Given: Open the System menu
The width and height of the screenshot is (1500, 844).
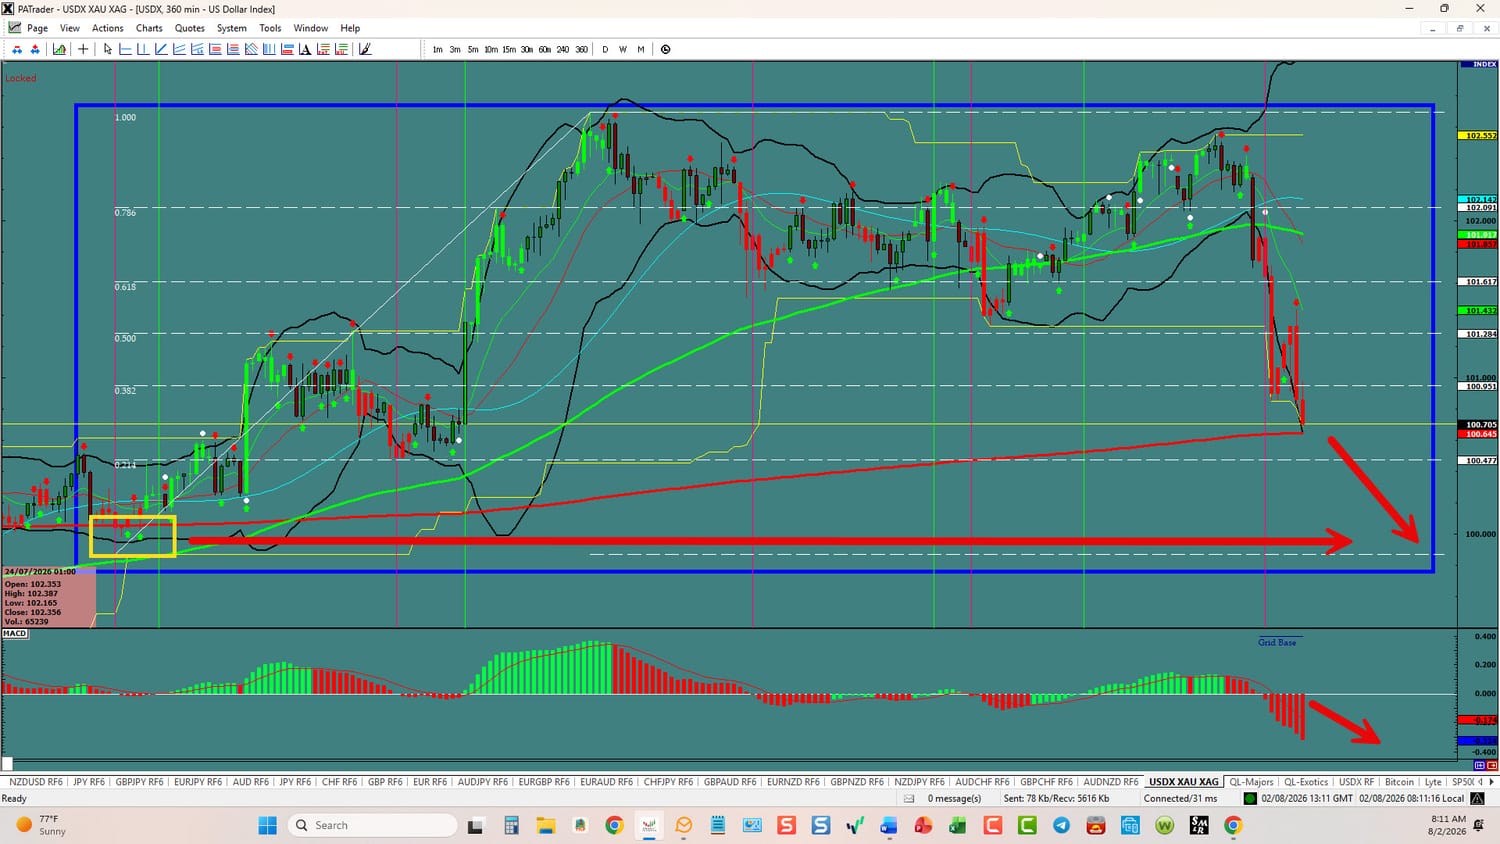Looking at the screenshot, I should 232,28.
